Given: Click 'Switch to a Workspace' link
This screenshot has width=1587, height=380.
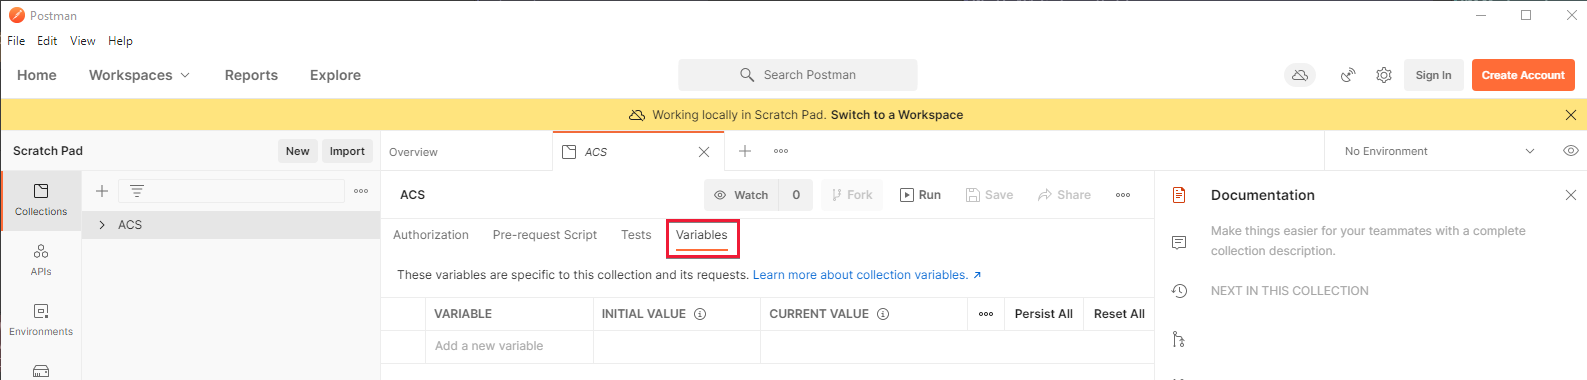Looking at the screenshot, I should [x=897, y=115].
